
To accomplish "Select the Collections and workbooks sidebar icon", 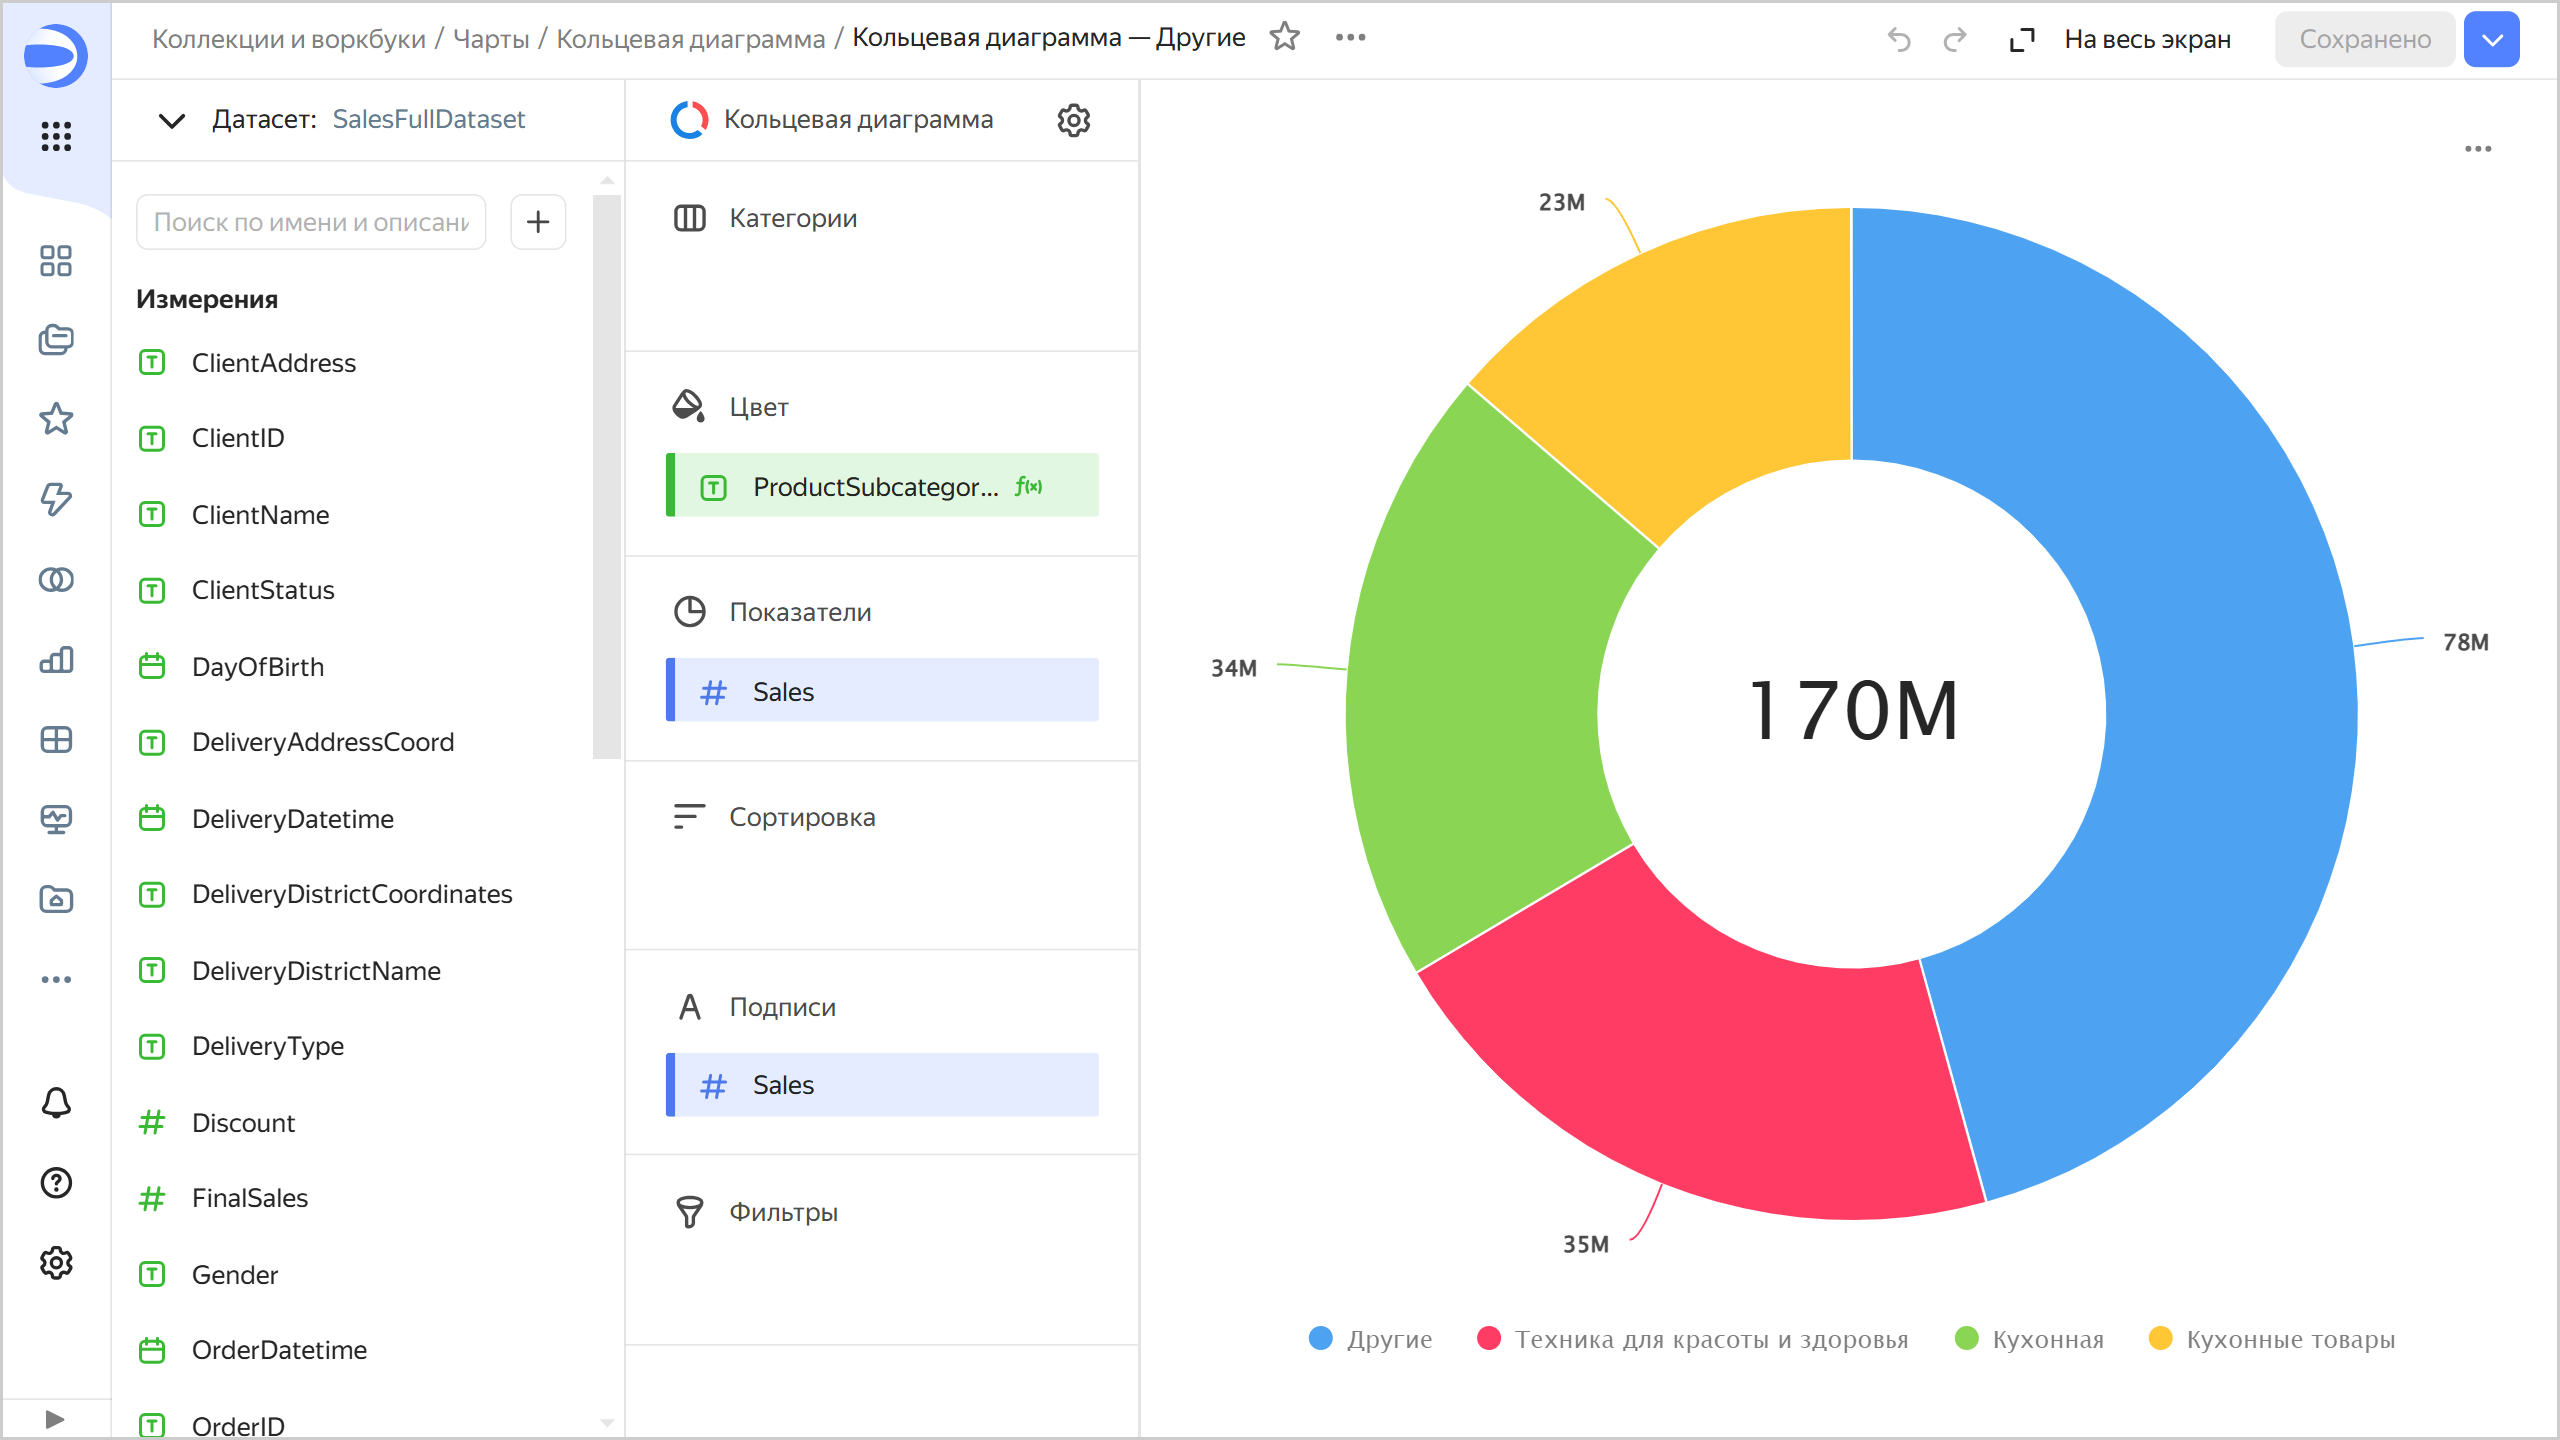I will (x=56, y=340).
